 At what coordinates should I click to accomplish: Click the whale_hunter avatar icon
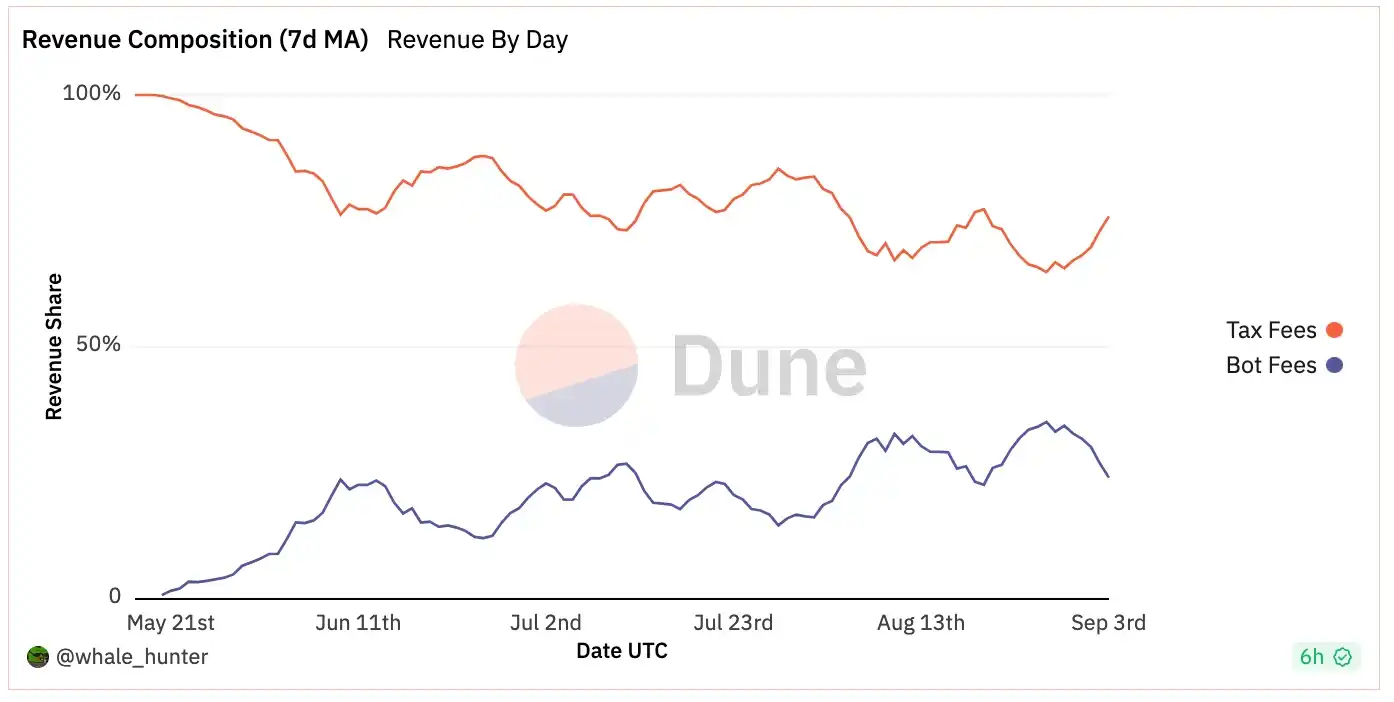click(37, 657)
